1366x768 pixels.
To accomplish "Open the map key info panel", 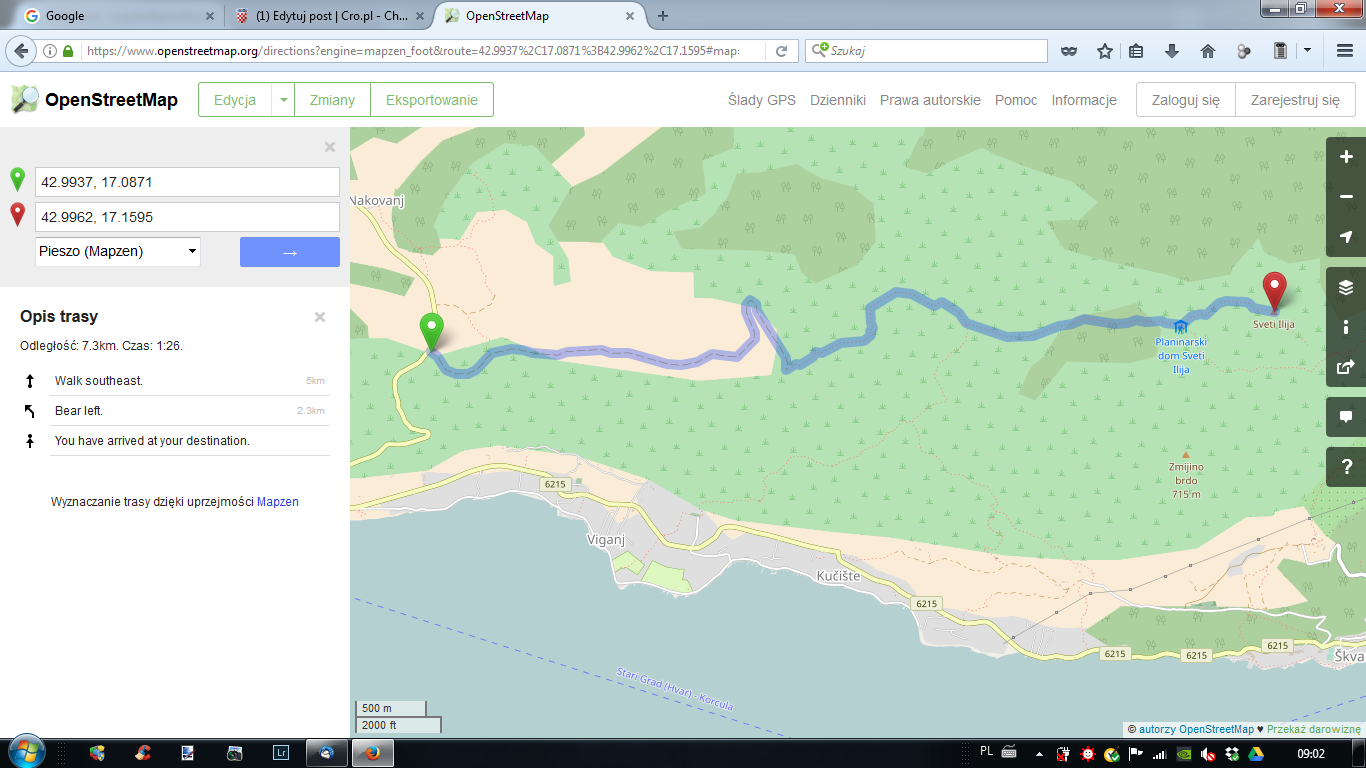I will point(1346,327).
